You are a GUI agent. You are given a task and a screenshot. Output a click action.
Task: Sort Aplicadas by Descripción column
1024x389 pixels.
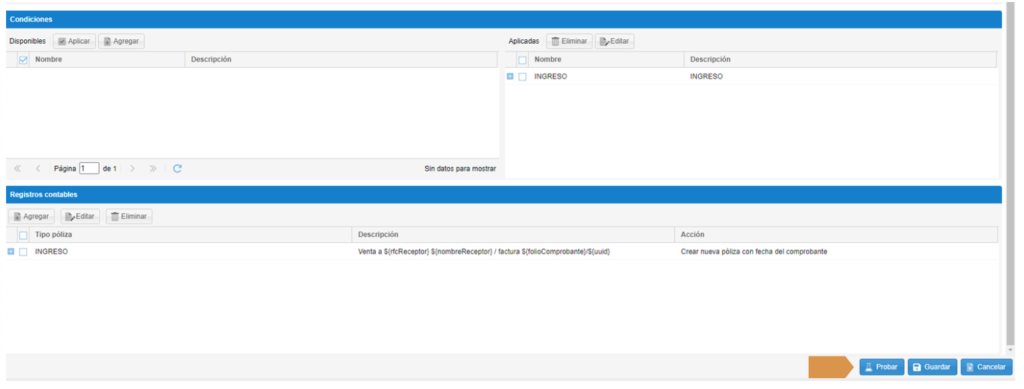(840, 60)
